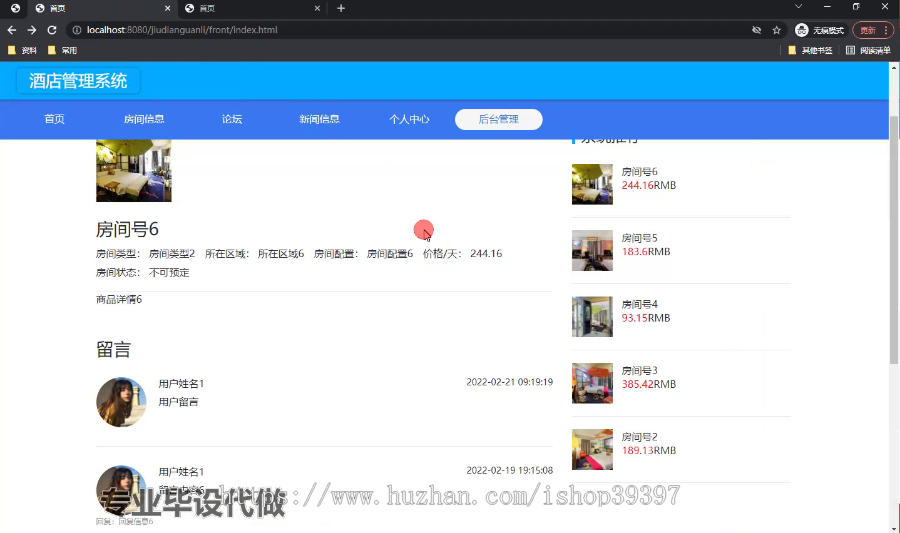Viewport: 900px width, 533px height.
Task: Open the 常用 bookmarks folder
Action: tap(63, 50)
